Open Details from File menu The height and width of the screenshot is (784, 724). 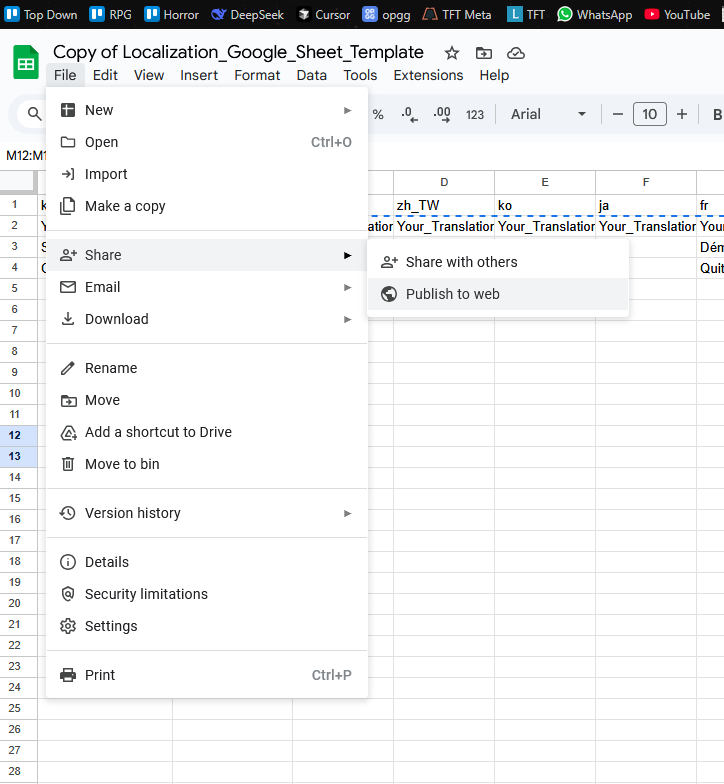[x=206, y=562]
